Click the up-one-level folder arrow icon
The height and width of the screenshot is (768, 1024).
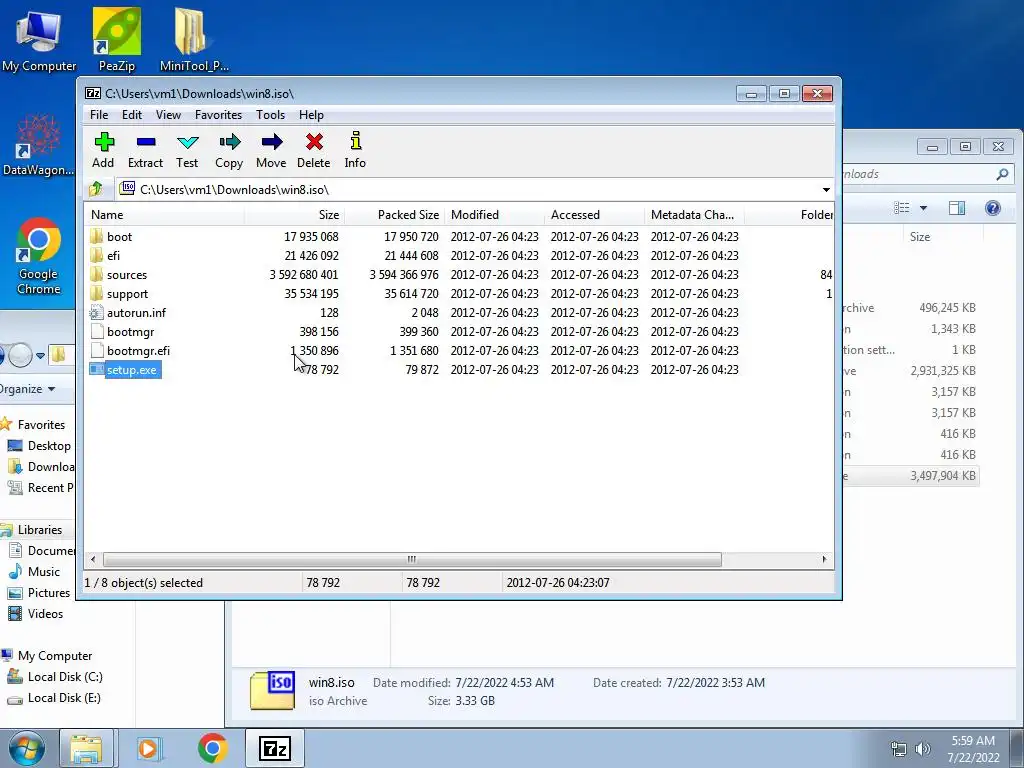pos(96,189)
